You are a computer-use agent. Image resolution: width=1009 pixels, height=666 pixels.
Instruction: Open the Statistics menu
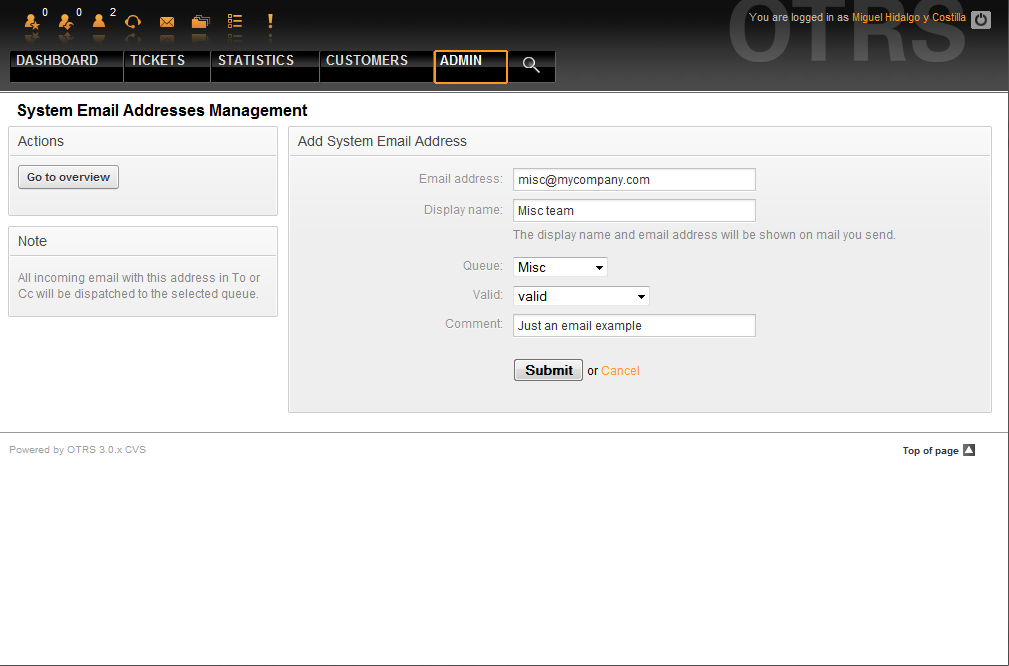[x=256, y=61]
